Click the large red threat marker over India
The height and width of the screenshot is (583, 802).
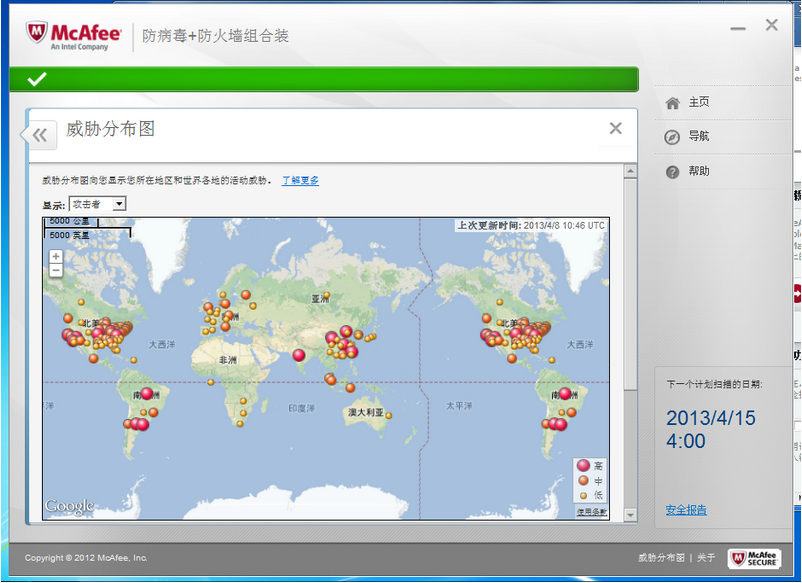[298, 355]
